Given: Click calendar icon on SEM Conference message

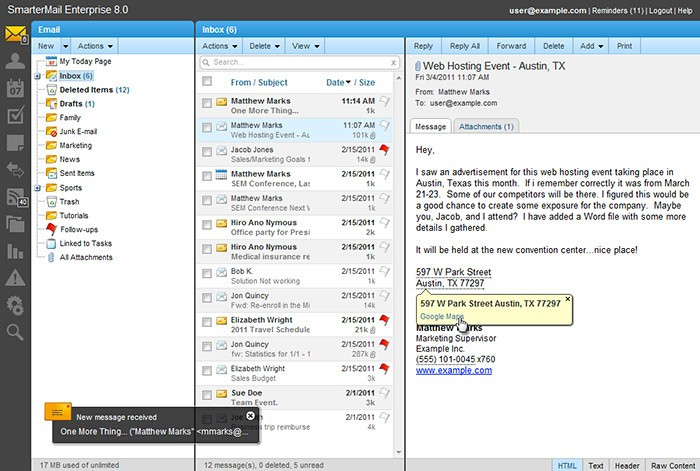Looking at the screenshot, I should 221,174.
